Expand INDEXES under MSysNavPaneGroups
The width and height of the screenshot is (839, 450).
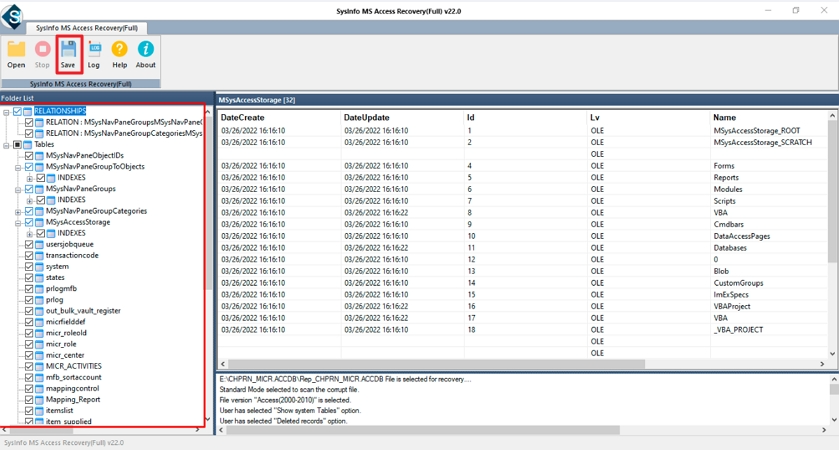pos(29,200)
